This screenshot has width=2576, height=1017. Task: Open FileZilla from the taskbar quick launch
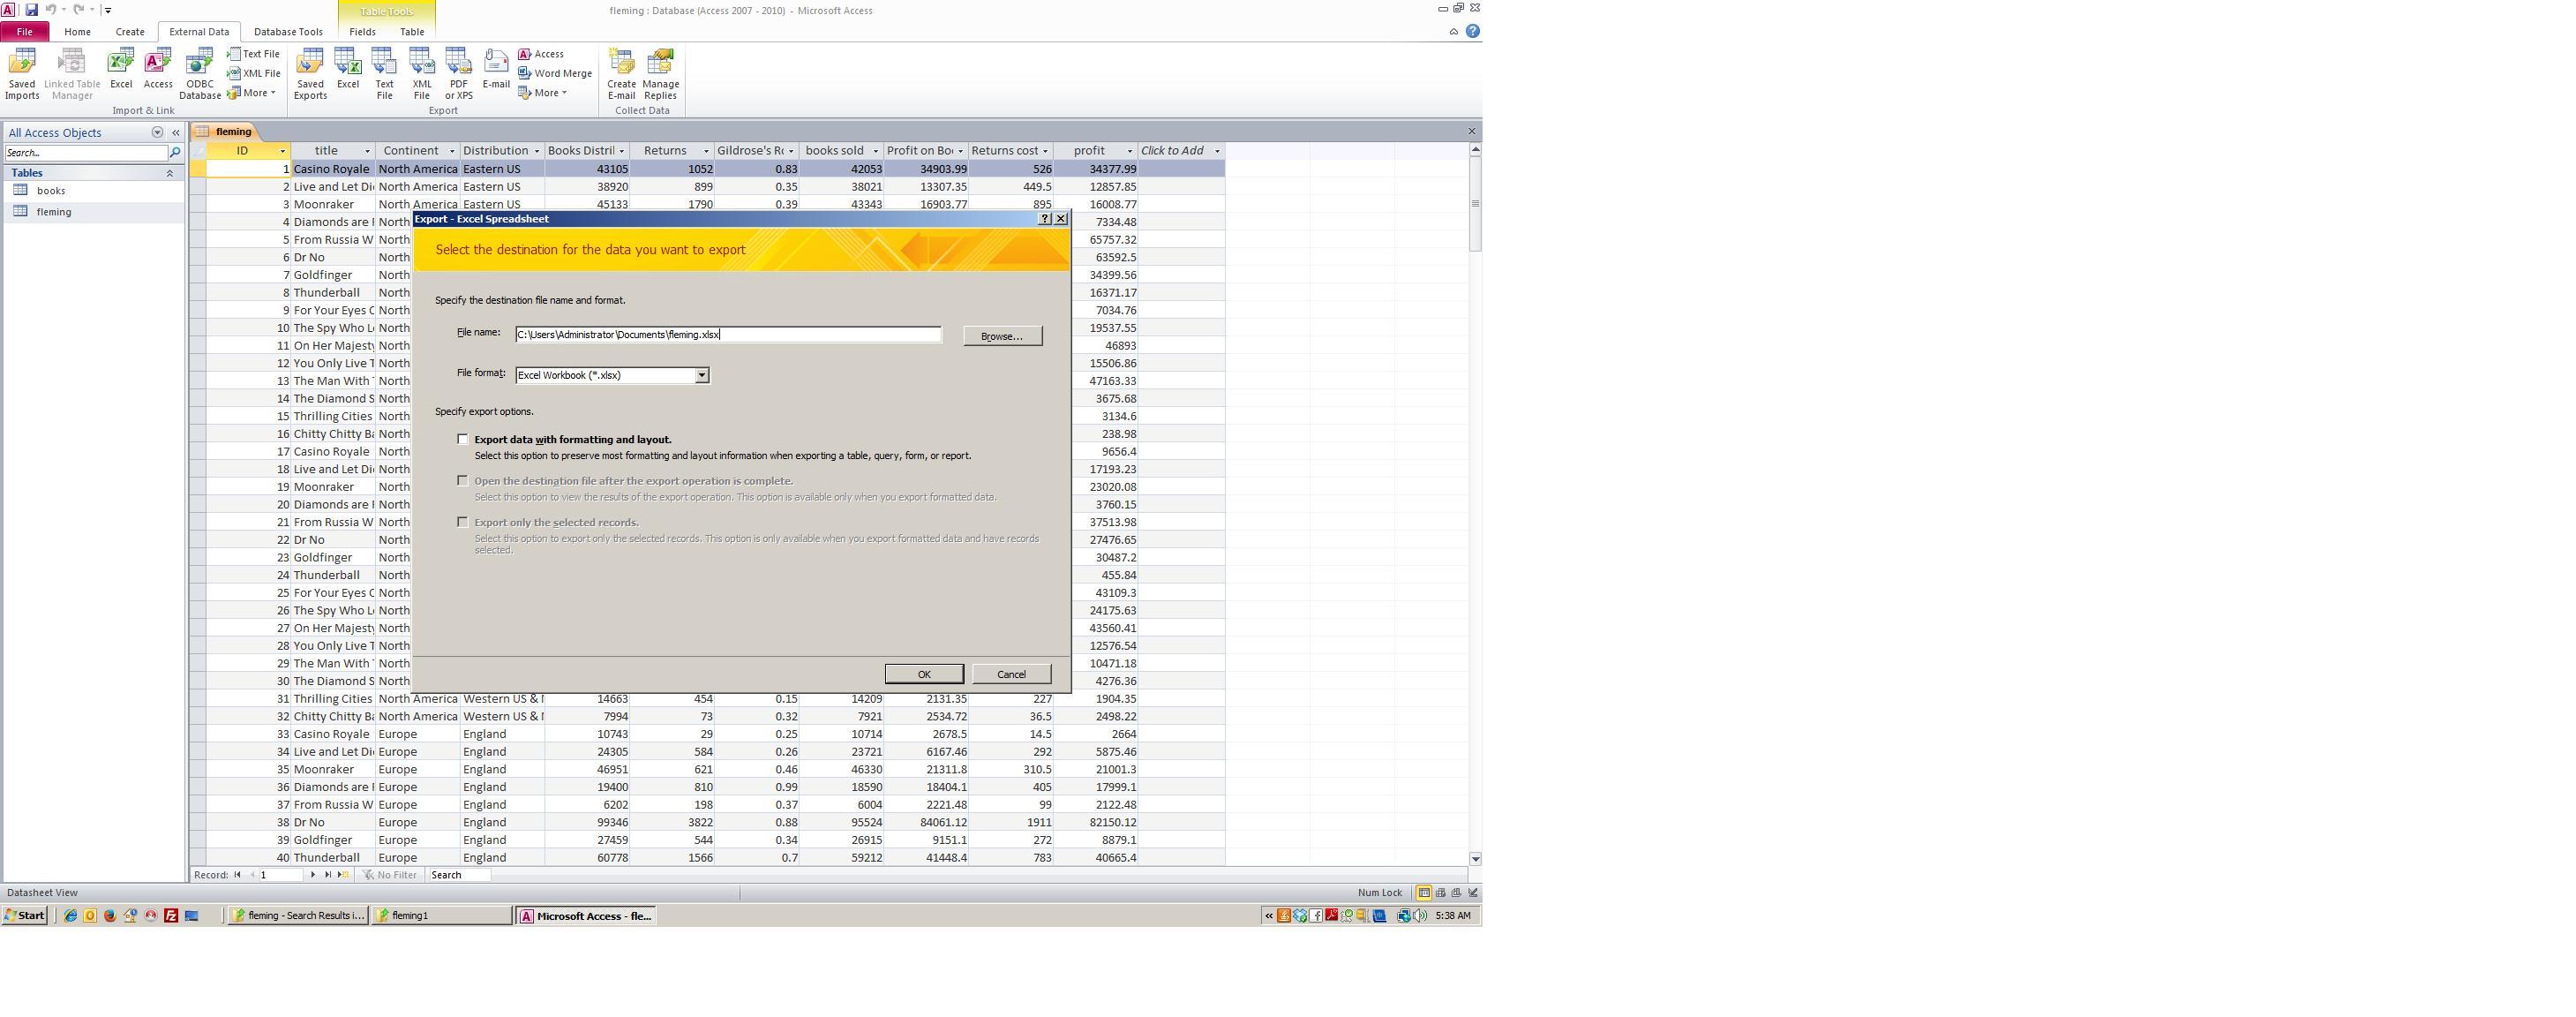tap(171, 916)
